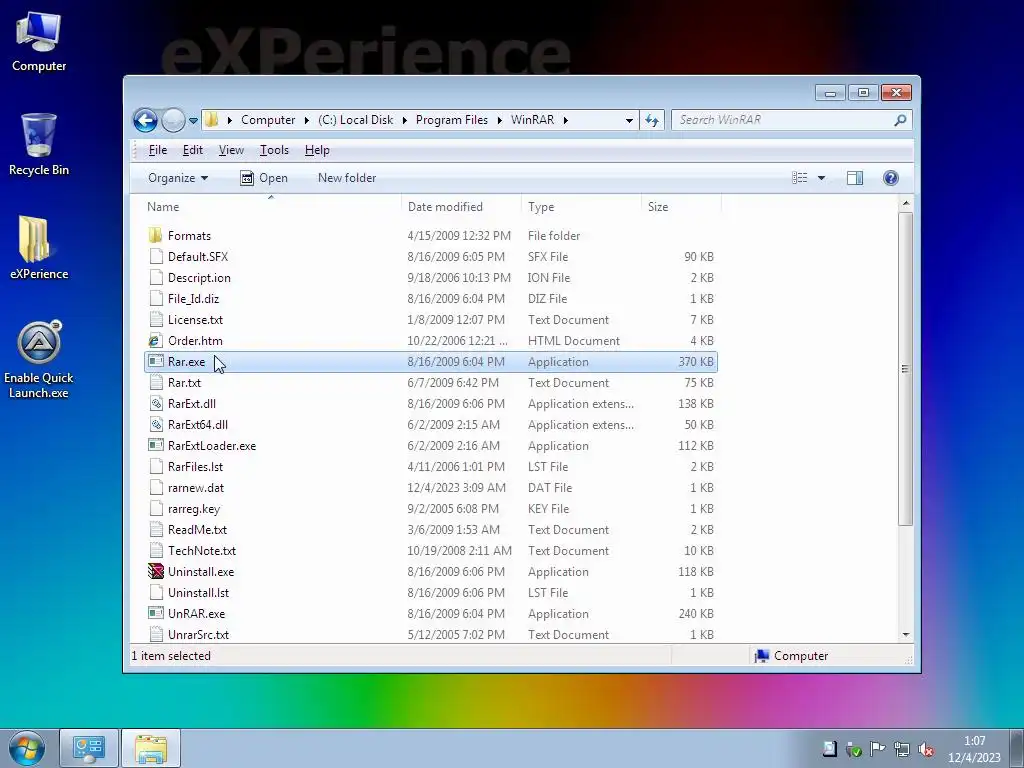
Task: Open the Computer desktop icon
Action: click(39, 42)
